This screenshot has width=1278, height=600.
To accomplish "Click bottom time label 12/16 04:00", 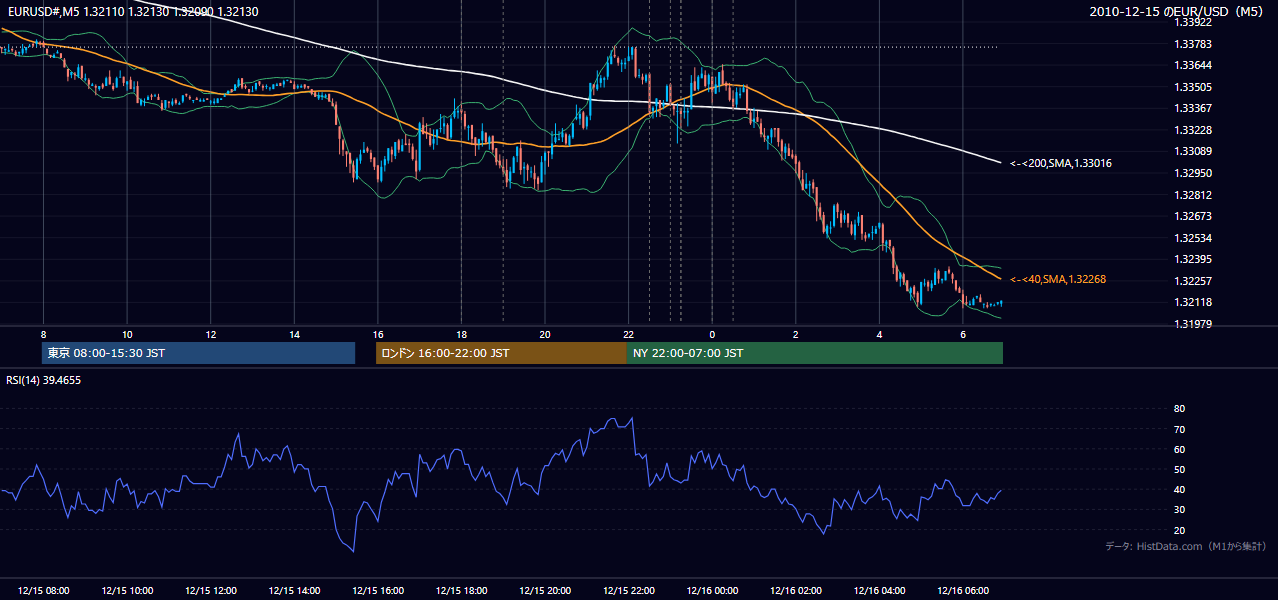I will tap(879, 591).
